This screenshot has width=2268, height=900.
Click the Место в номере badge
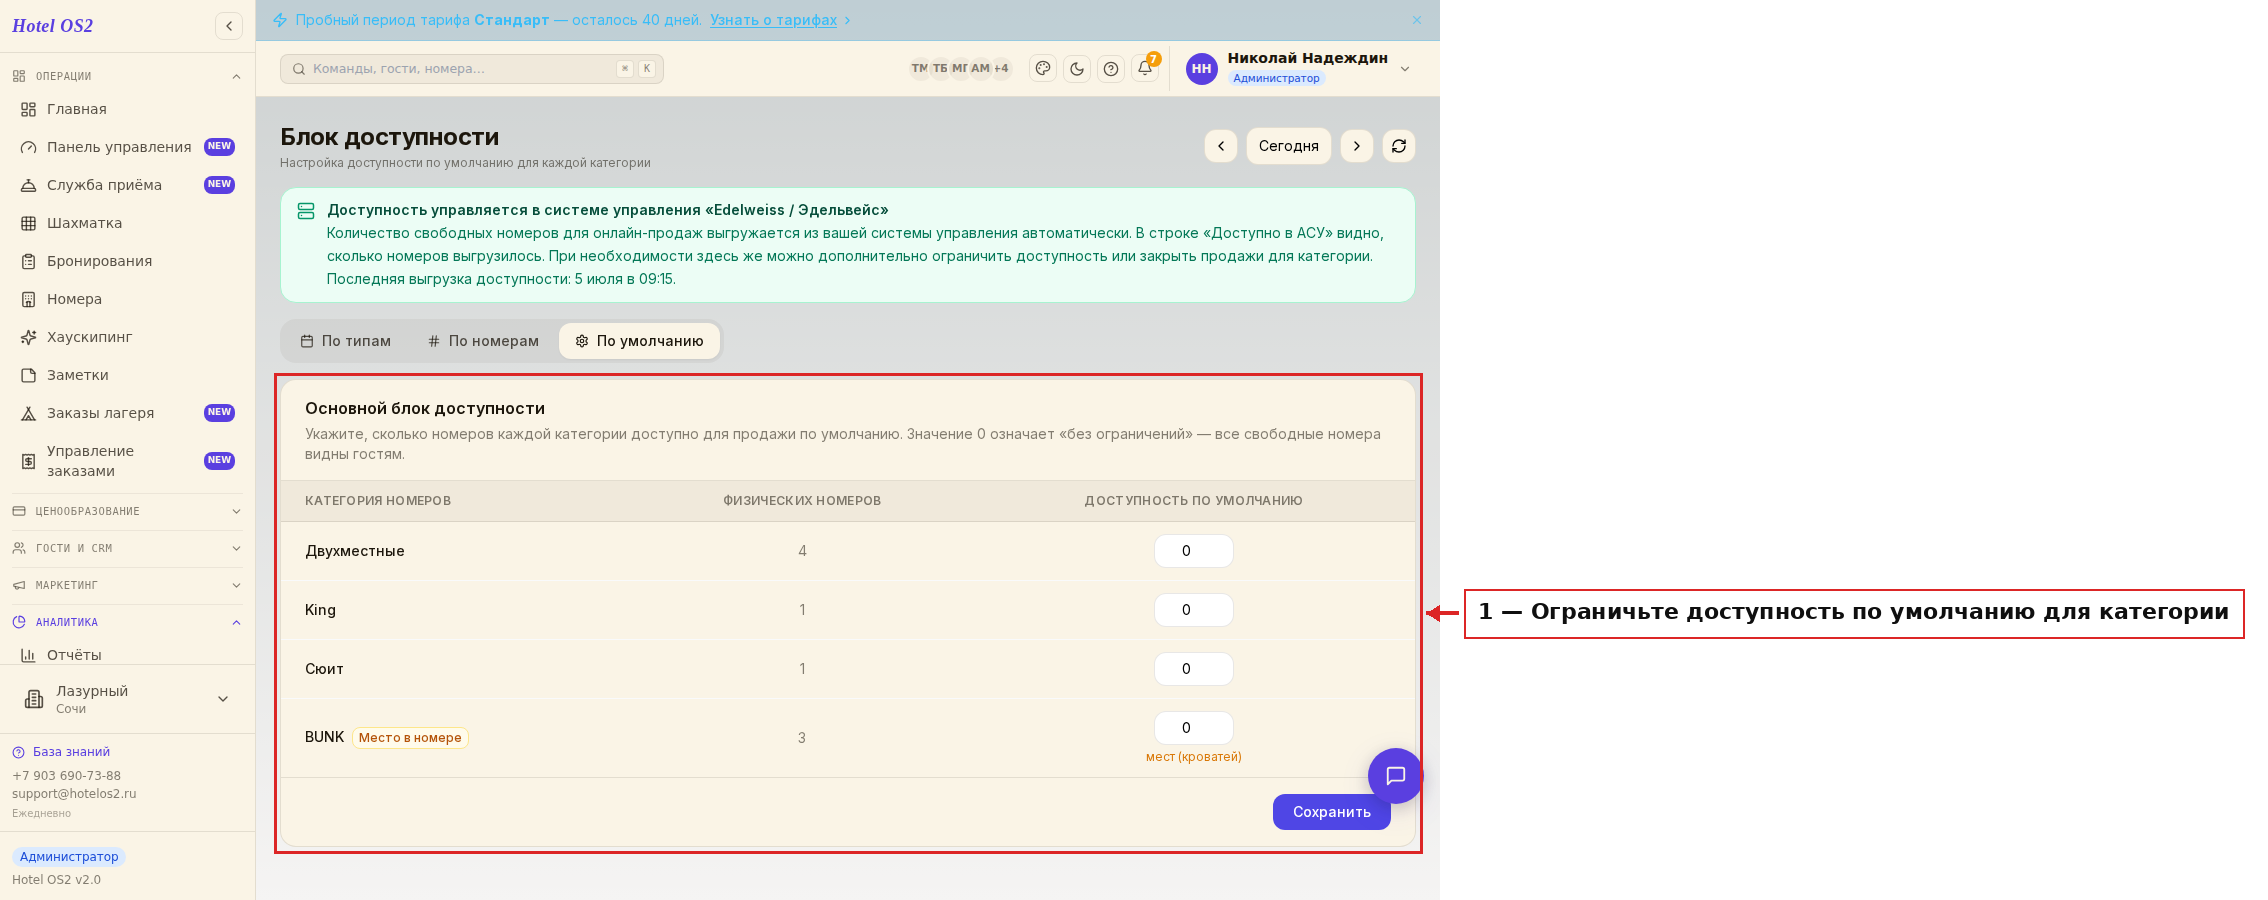(x=410, y=738)
